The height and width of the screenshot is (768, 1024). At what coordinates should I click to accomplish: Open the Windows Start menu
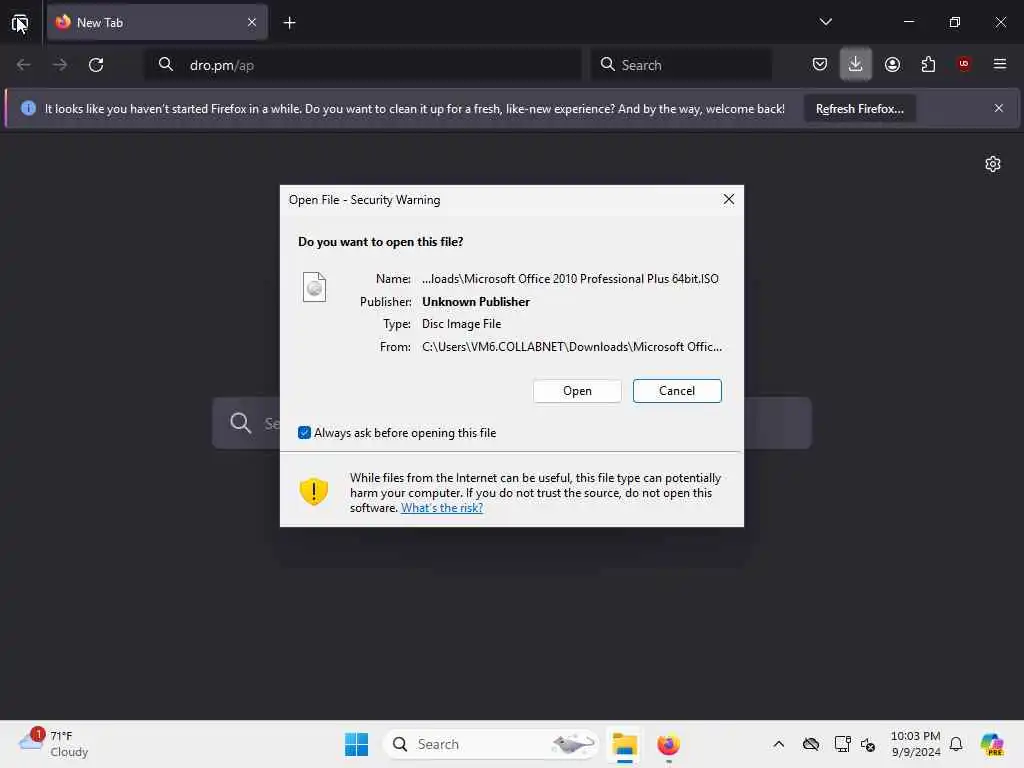point(357,744)
